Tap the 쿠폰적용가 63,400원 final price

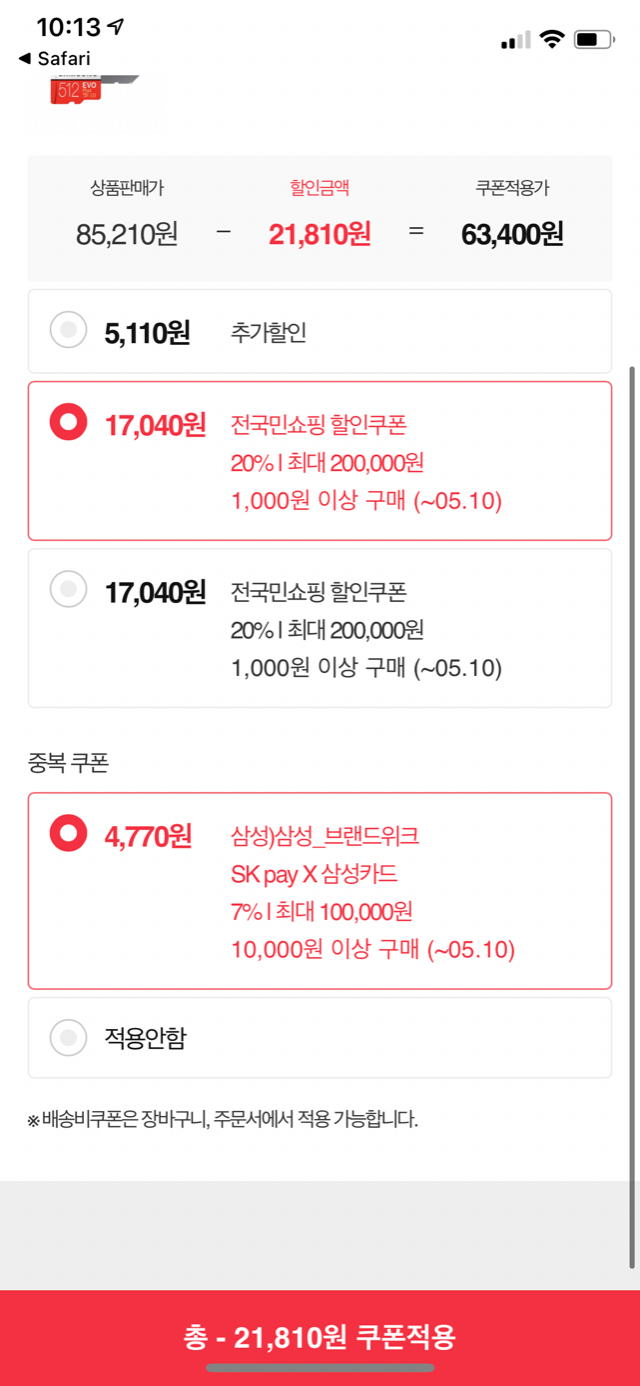[512, 234]
